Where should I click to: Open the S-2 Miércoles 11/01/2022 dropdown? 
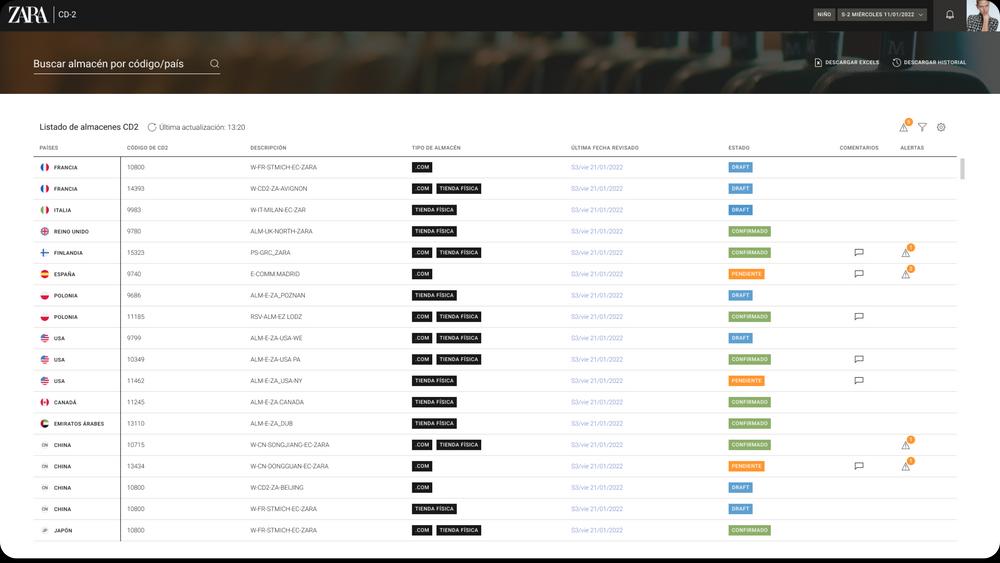click(882, 14)
